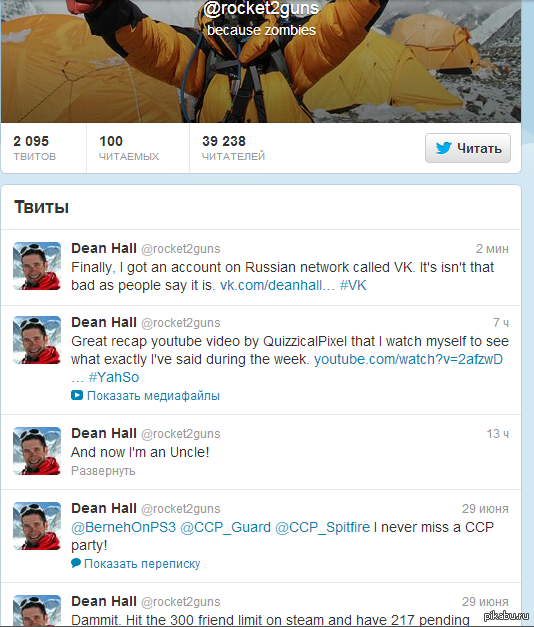Follow the account with Читать button

[468, 148]
